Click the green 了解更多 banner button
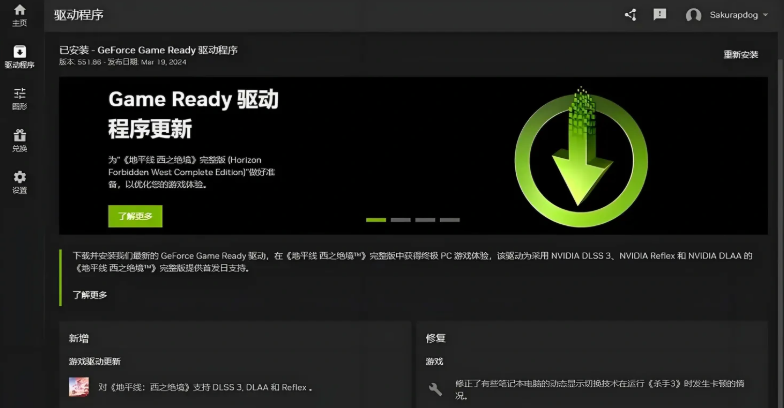 click(x=135, y=216)
